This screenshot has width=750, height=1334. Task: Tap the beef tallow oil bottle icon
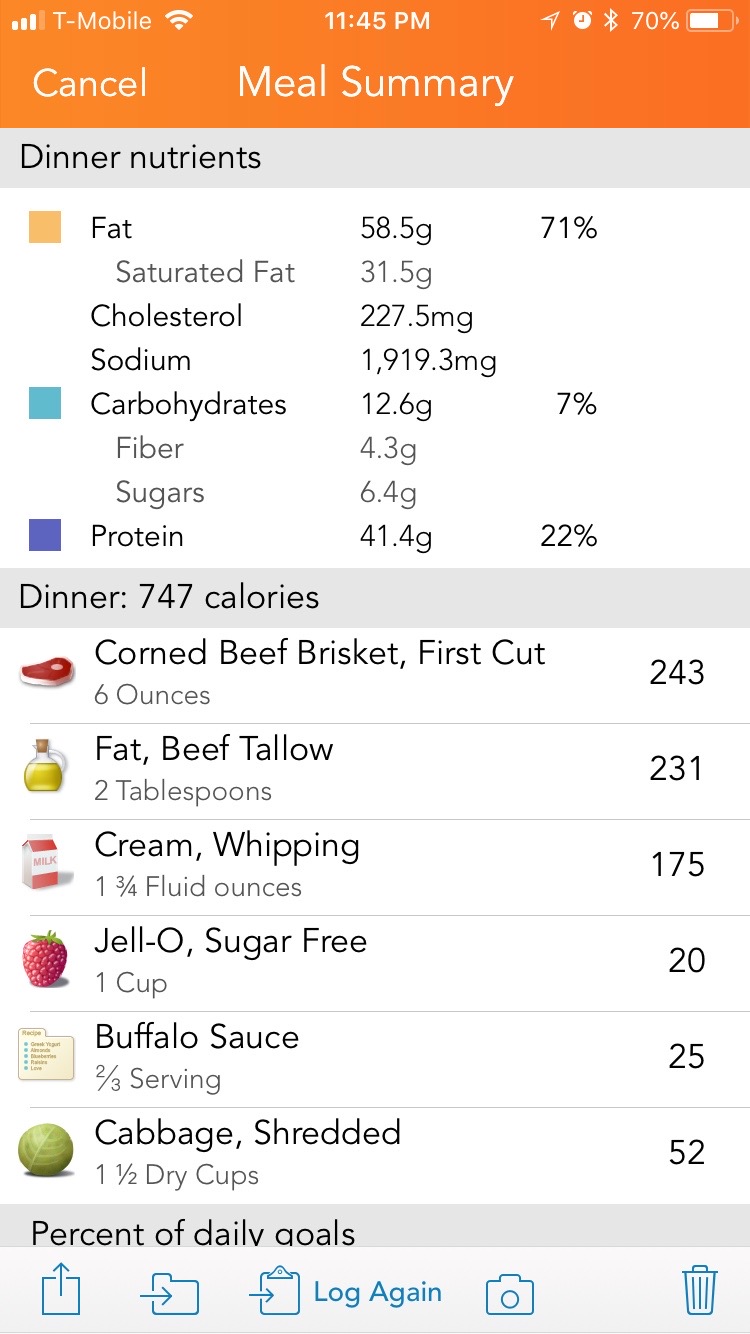[x=46, y=767]
